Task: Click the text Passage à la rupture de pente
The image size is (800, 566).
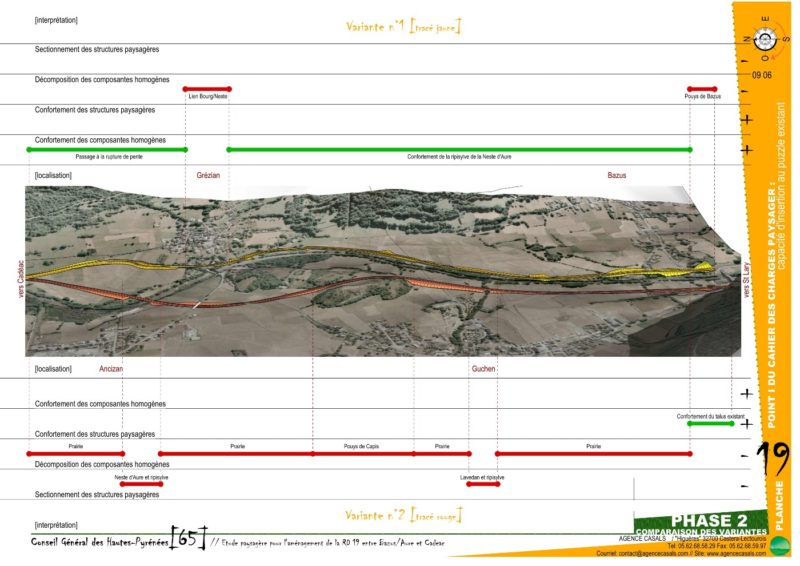Action: [x=109, y=157]
